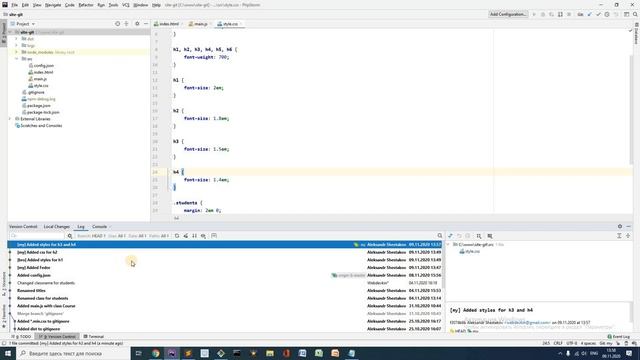This screenshot has width=640, height=360.
Task: Select .gitignore in project tree
Action: point(36,92)
